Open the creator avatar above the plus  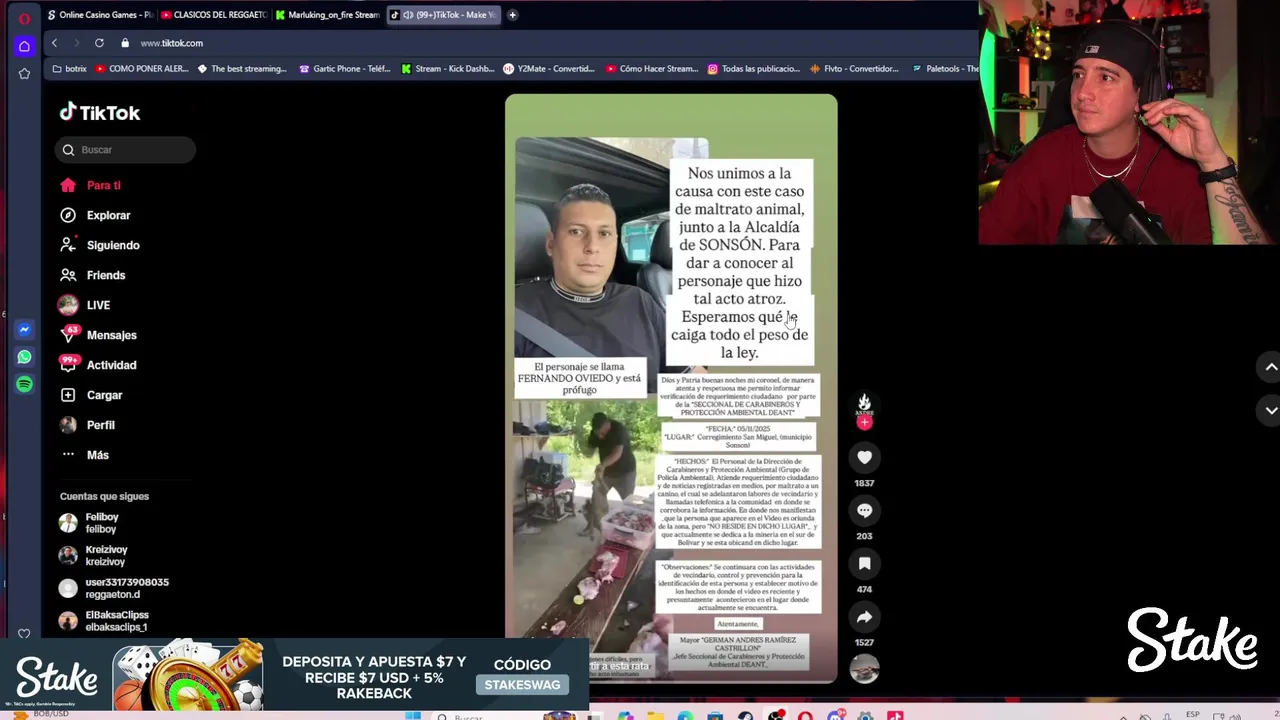coord(864,403)
